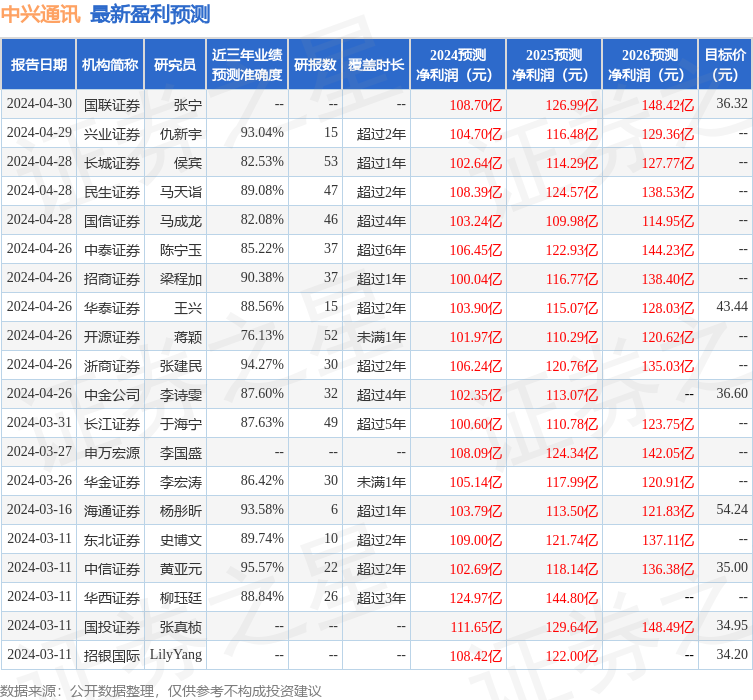The width and height of the screenshot is (753, 700).
Task: Click accuracy value 76.13%
Action: (x=262, y=336)
